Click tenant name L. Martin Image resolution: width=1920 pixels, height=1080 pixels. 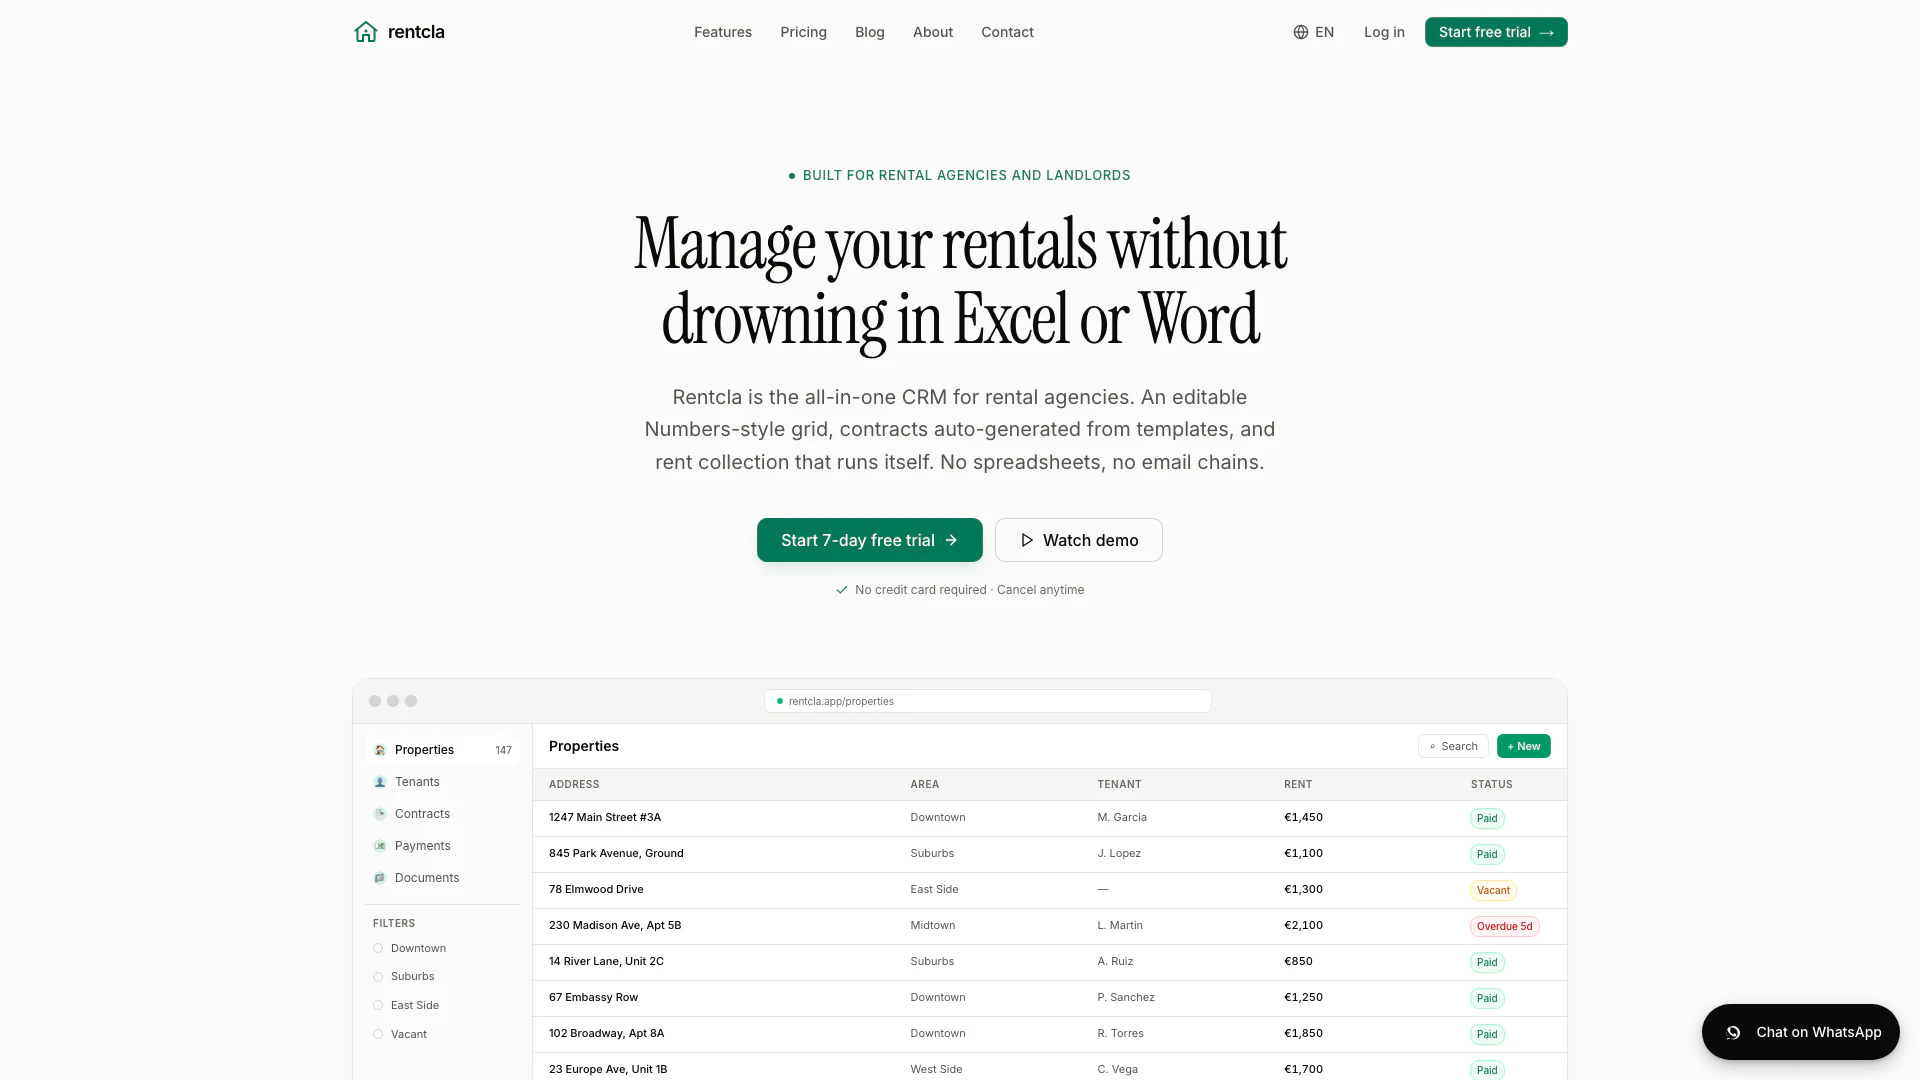(1120, 926)
